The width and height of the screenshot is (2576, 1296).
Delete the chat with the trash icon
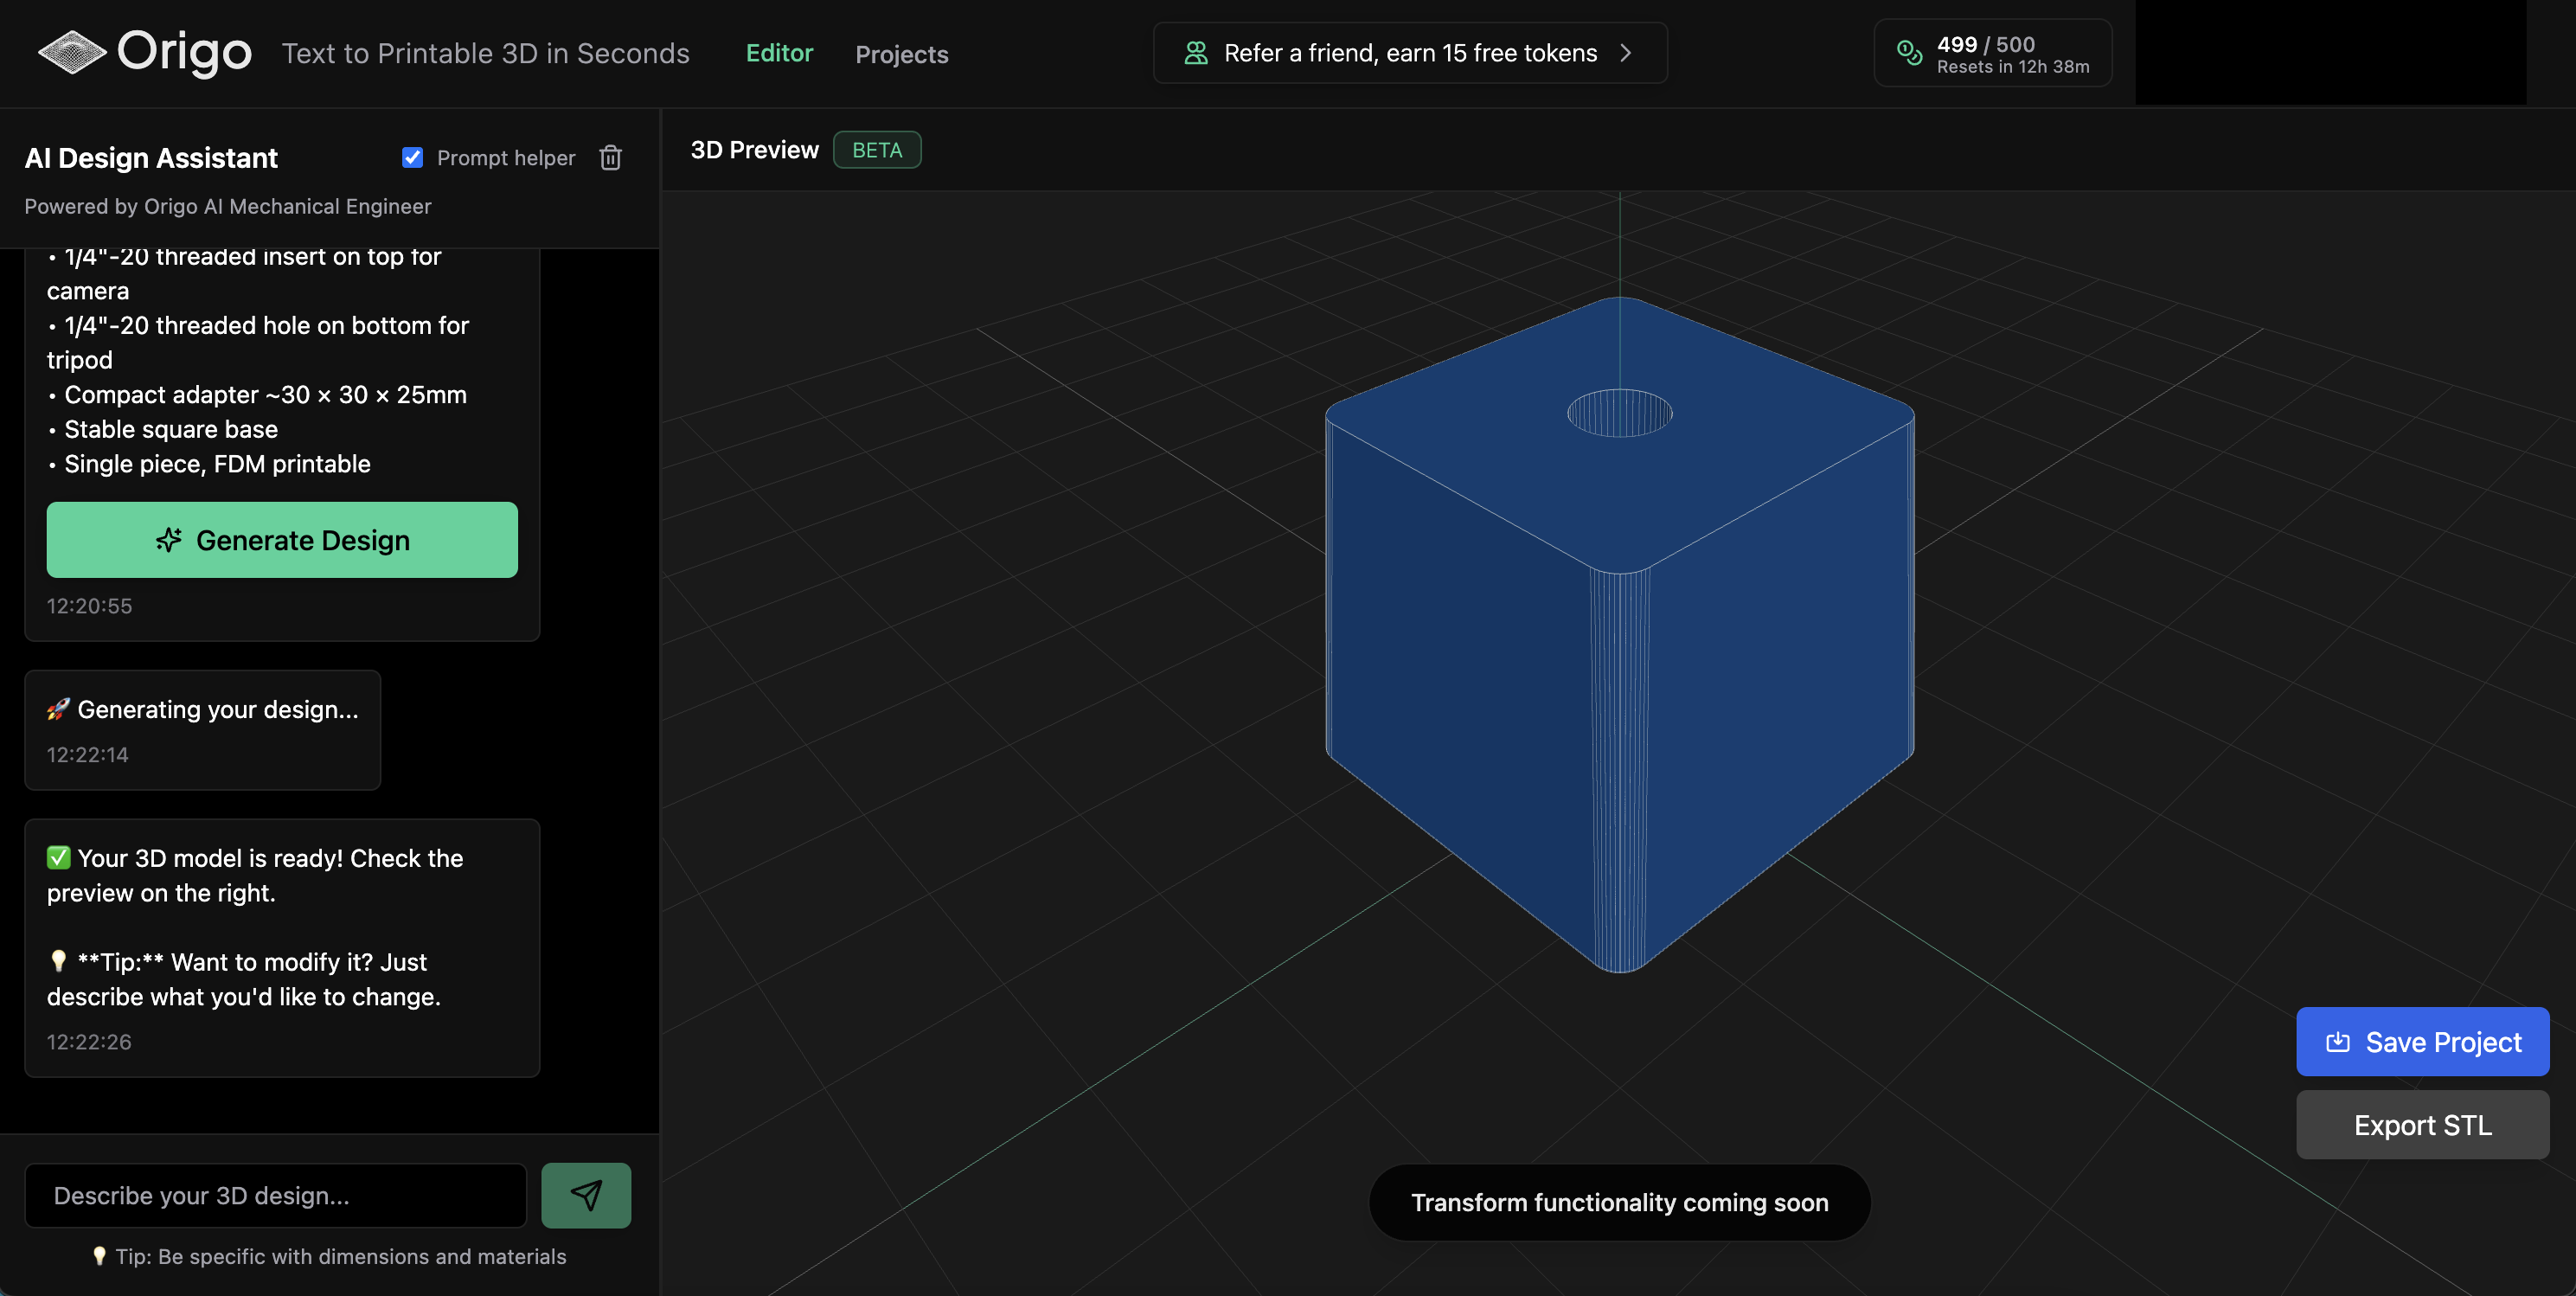610,158
